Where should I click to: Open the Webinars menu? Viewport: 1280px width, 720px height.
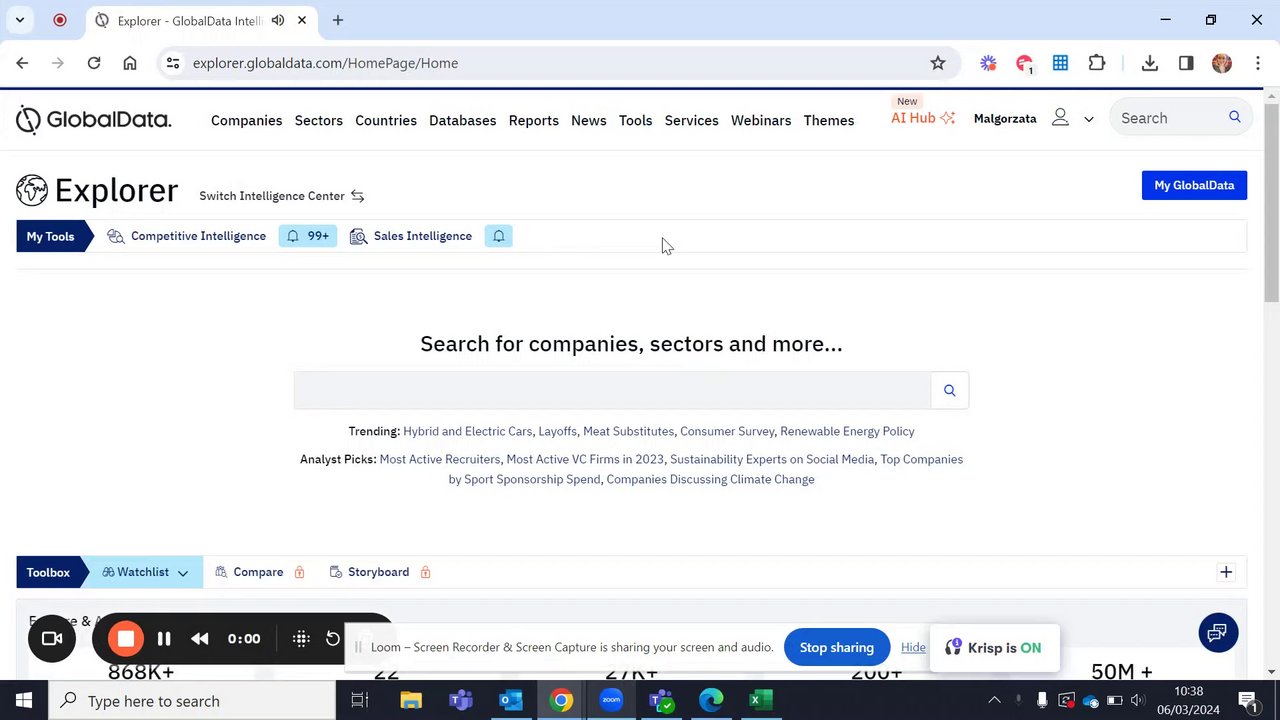761,120
